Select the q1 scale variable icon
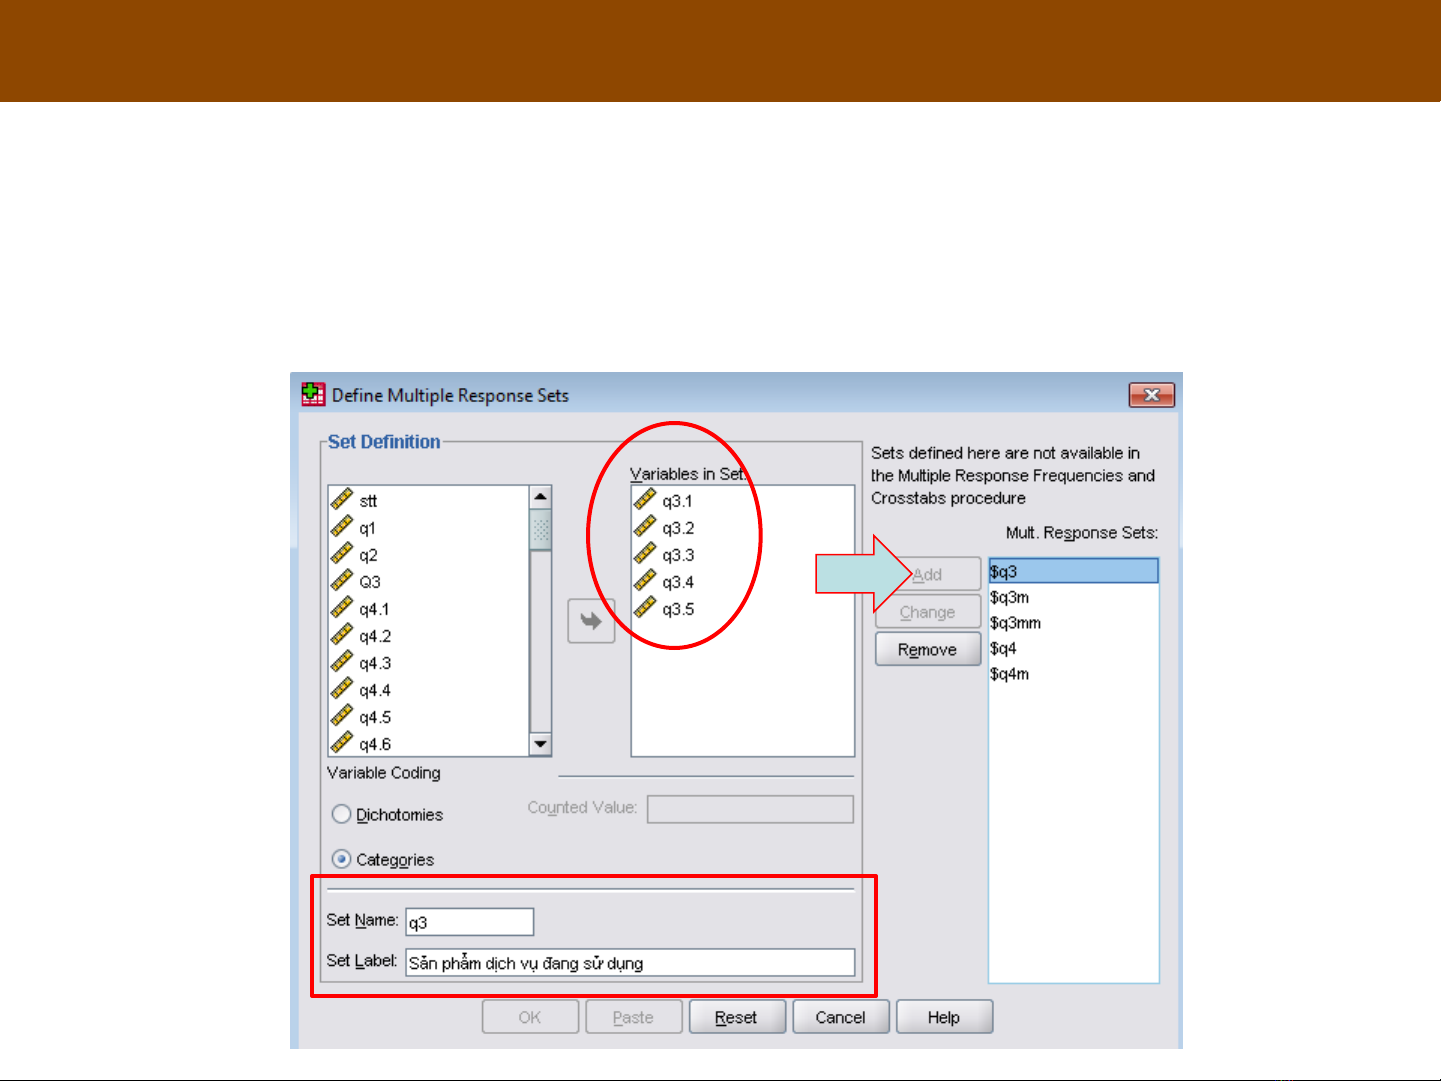Screen dimensions: 1441x1081 tap(342, 527)
